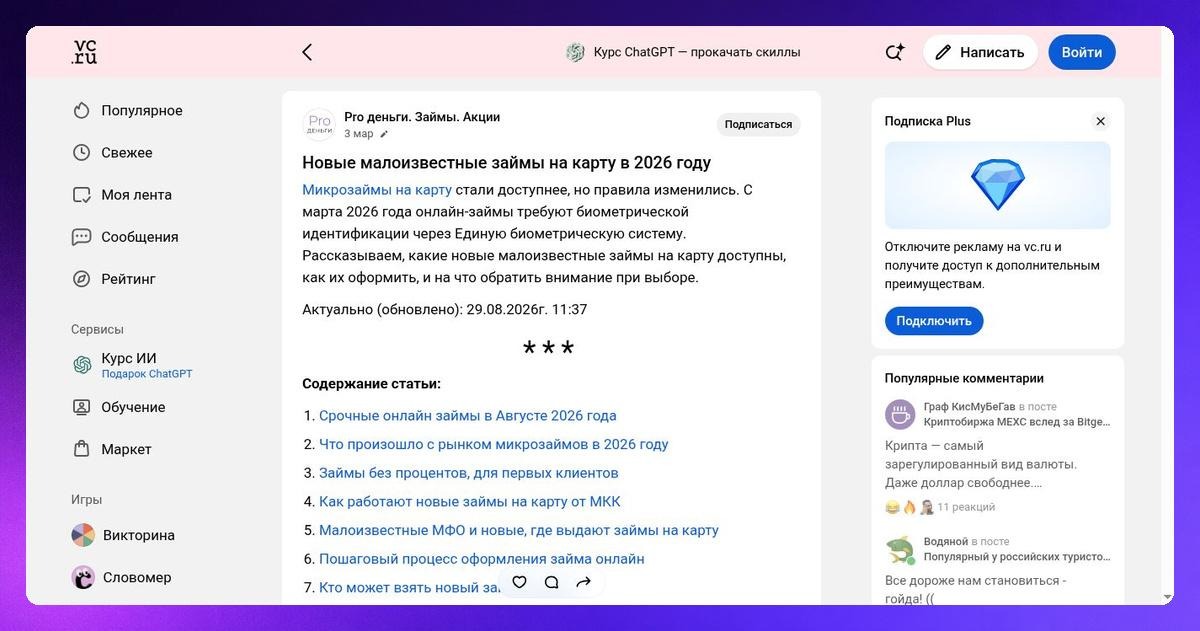
Task: Click the vc.ru logo
Action: (x=84, y=52)
